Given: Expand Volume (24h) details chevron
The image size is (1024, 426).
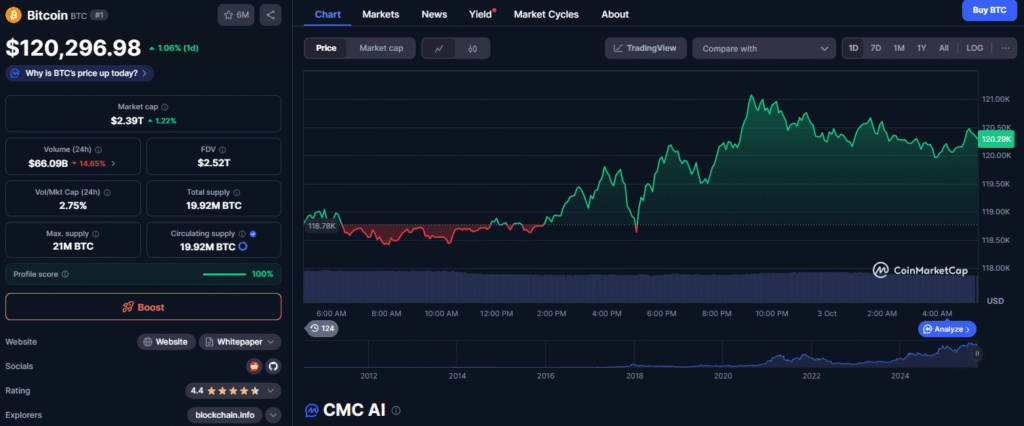Looking at the screenshot, I should pyautogui.click(x=114, y=163).
